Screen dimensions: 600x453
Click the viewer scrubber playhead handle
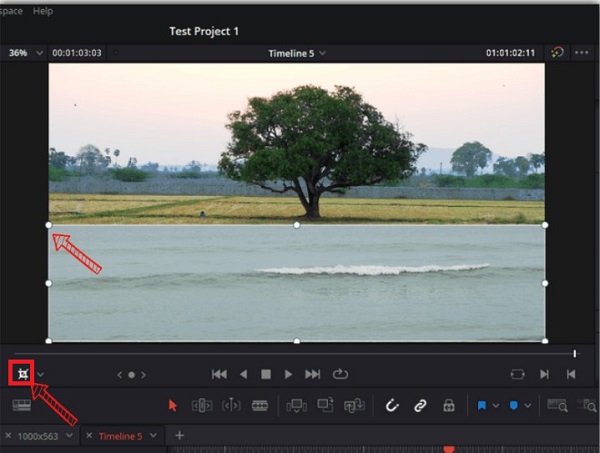pyautogui.click(x=575, y=354)
